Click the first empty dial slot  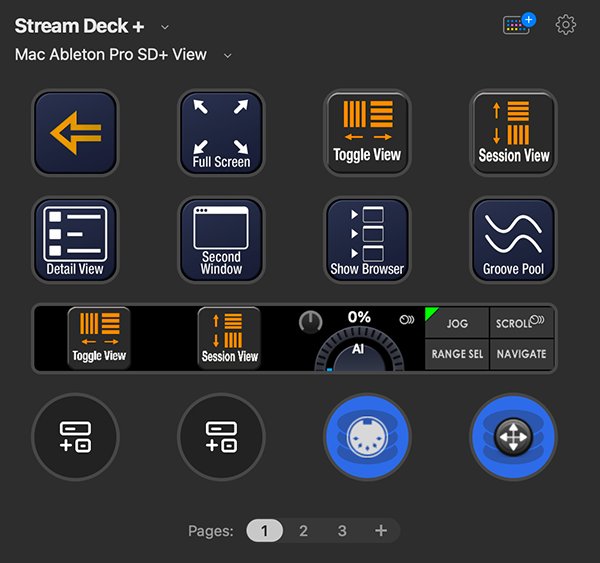tap(75, 437)
